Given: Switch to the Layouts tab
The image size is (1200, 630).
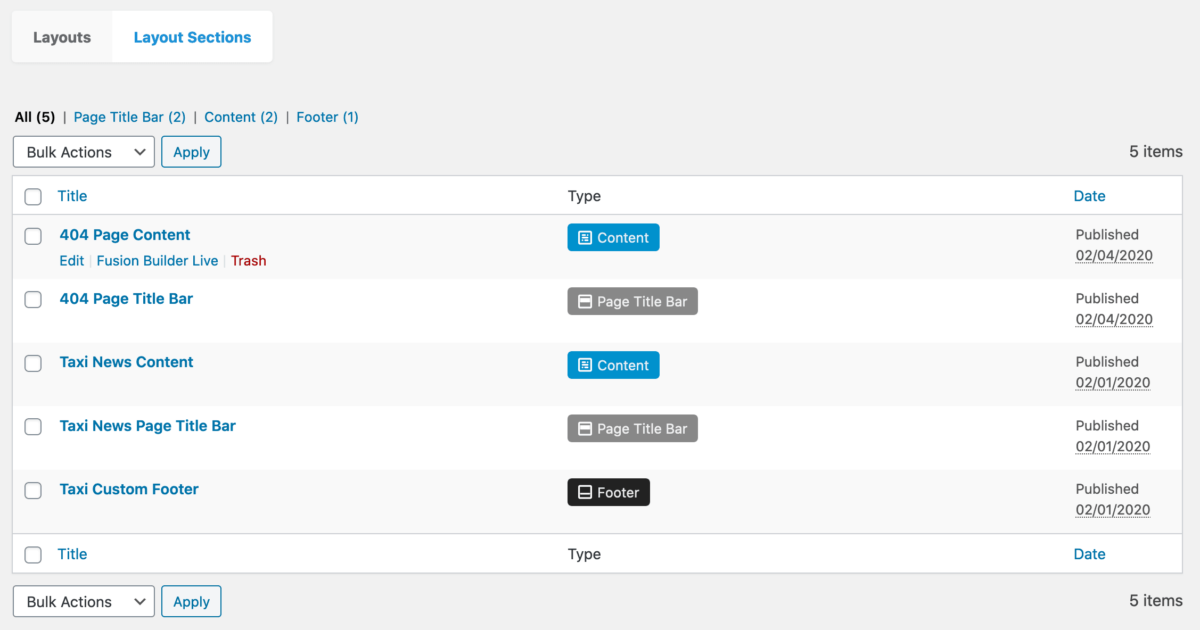Looking at the screenshot, I should click(x=62, y=38).
